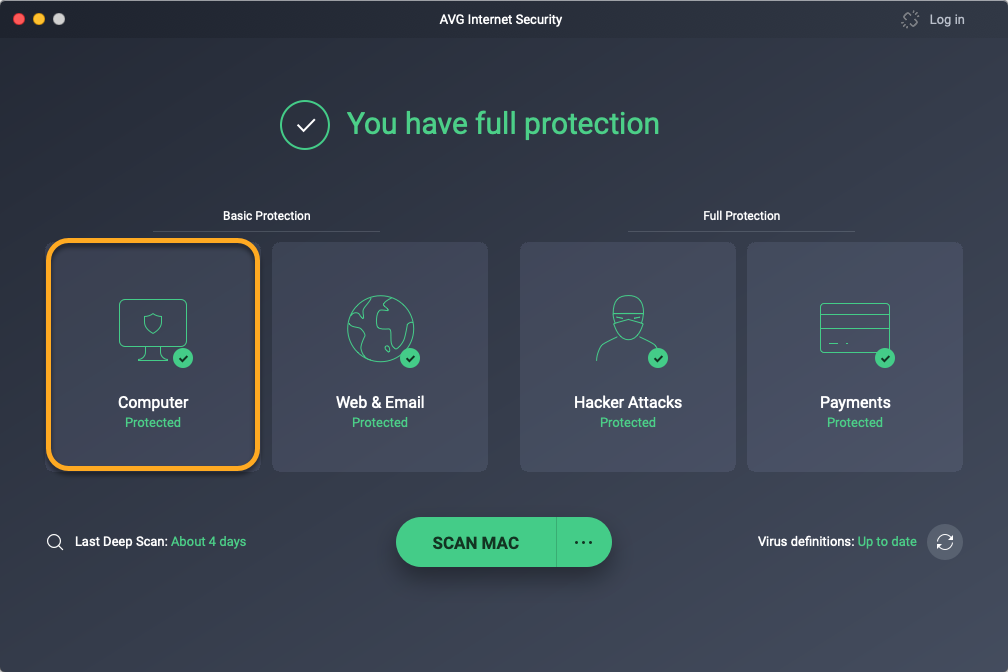1008x672 pixels.
Task: Click the credit card icon in Payments tile
Action: click(x=855, y=328)
